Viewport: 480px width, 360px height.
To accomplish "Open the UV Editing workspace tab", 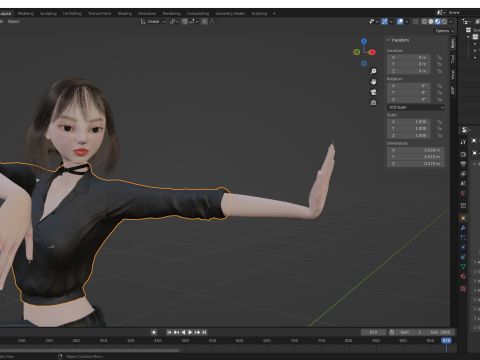I will pos(72,14).
